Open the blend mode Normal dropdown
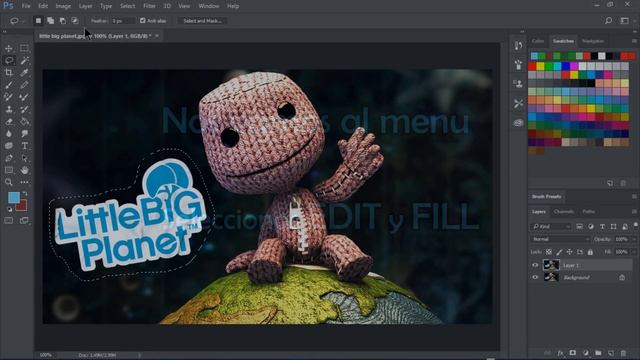The image size is (640, 360). click(560, 239)
